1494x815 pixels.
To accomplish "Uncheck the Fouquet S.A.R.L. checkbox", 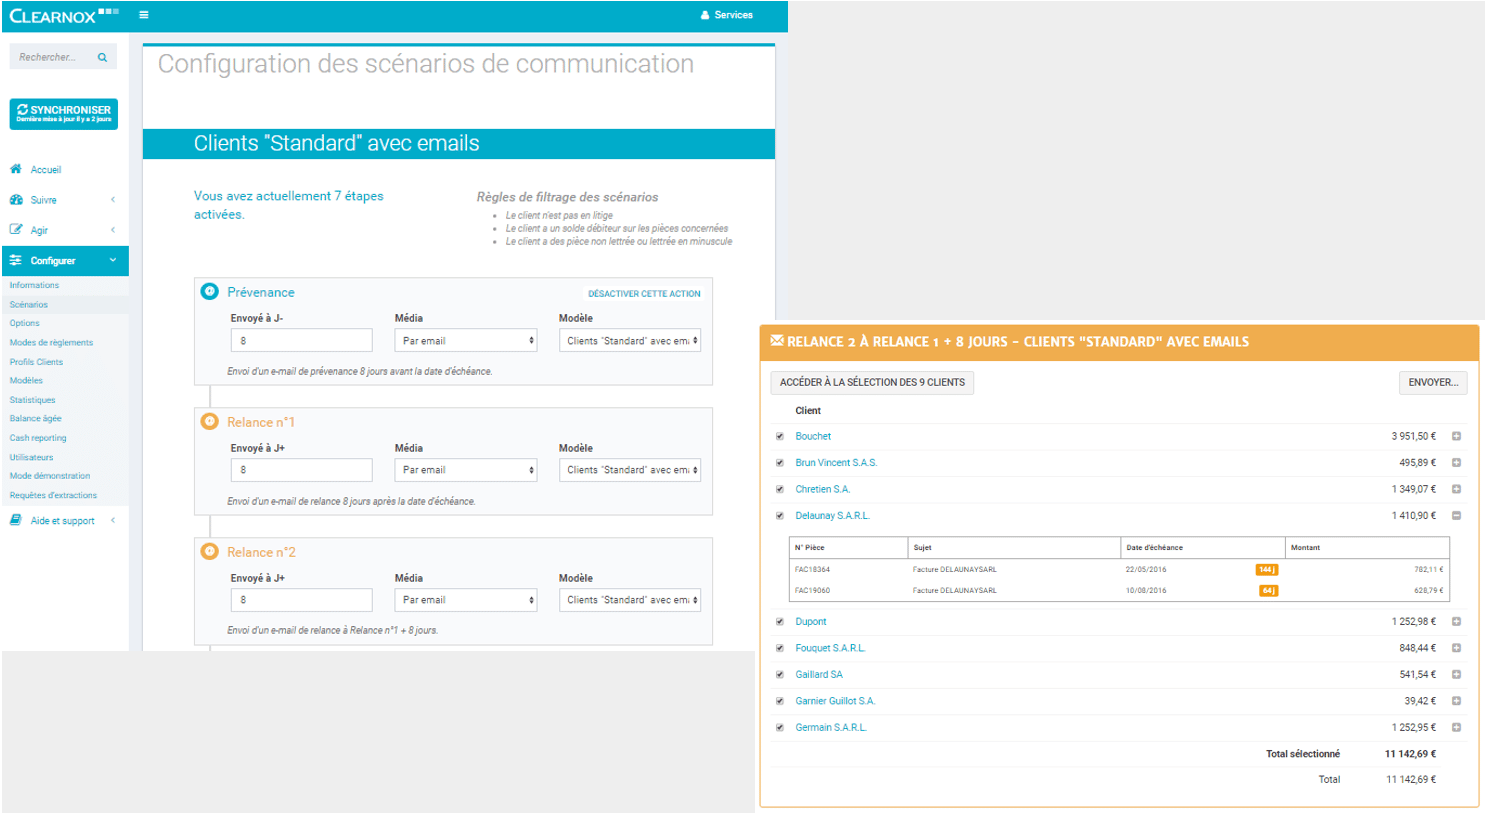I will (x=780, y=648).
